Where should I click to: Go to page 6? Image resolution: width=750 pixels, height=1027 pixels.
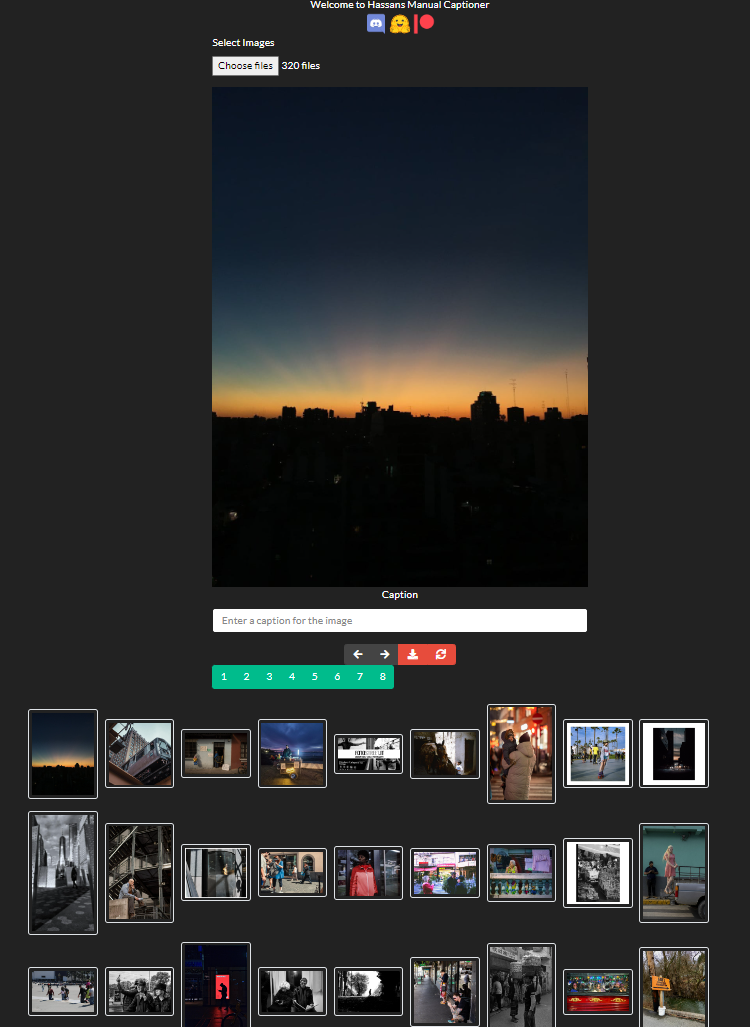[x=337, y=677]
